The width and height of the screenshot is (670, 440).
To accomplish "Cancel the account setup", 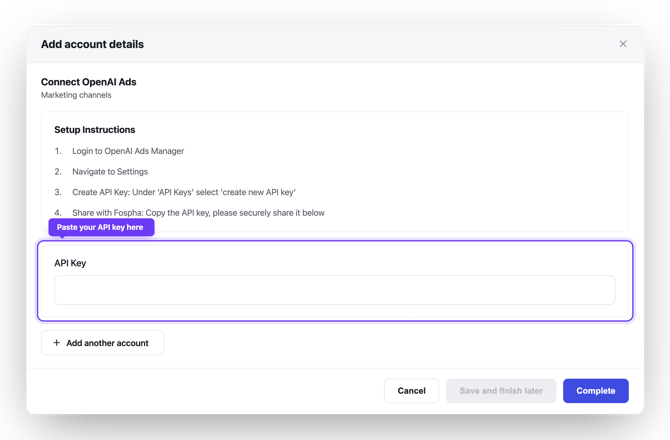I will click(x=411, y=390).
